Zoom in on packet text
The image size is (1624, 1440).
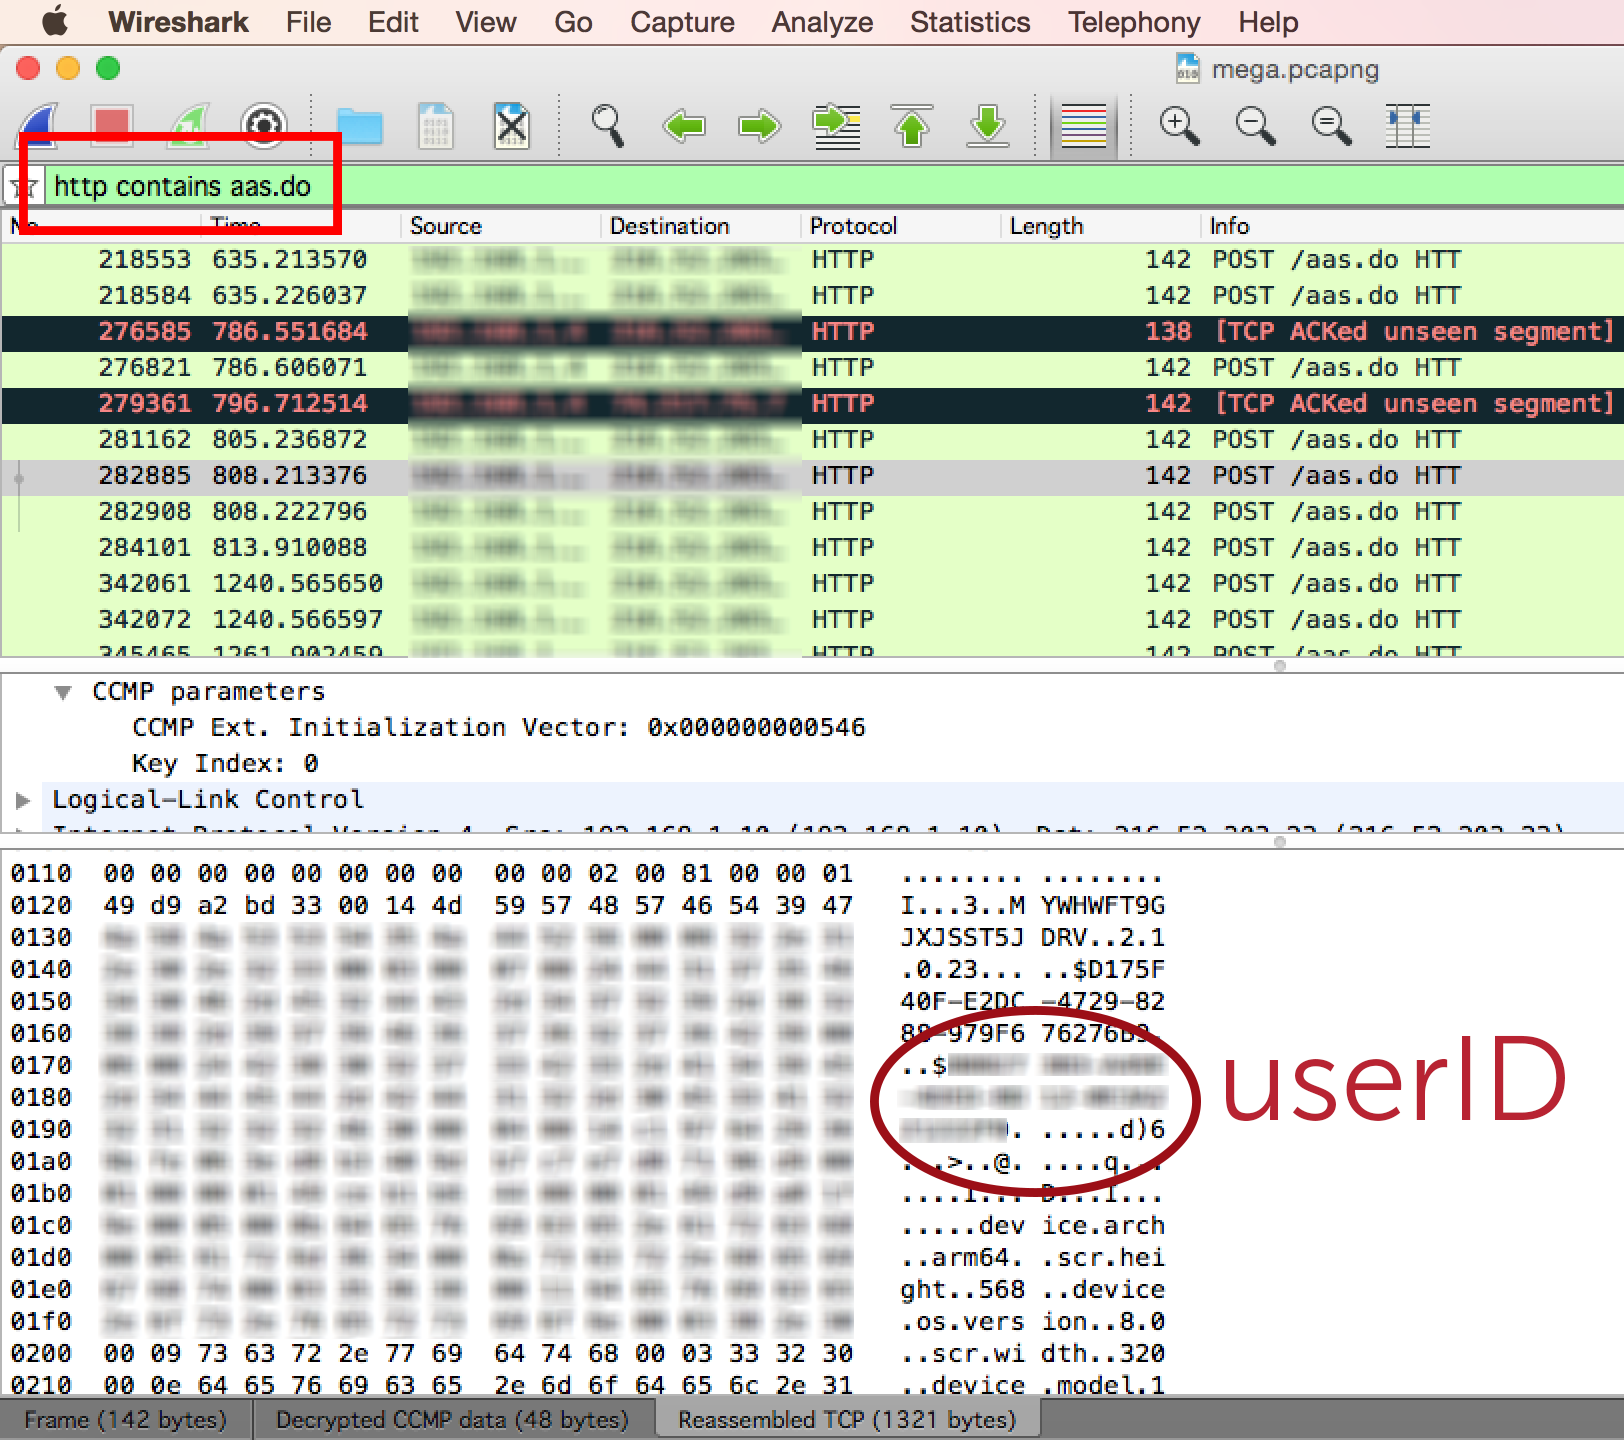click(1179, 126)
